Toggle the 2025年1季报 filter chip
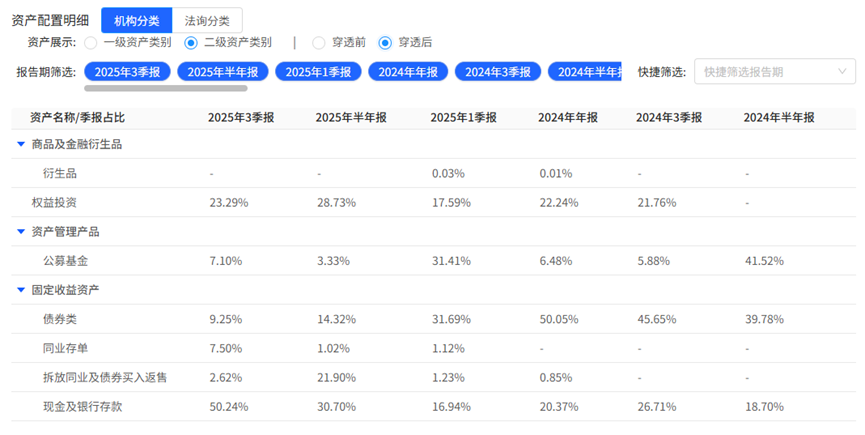Screen dimensions: 865x435 (x=318, y=71)
